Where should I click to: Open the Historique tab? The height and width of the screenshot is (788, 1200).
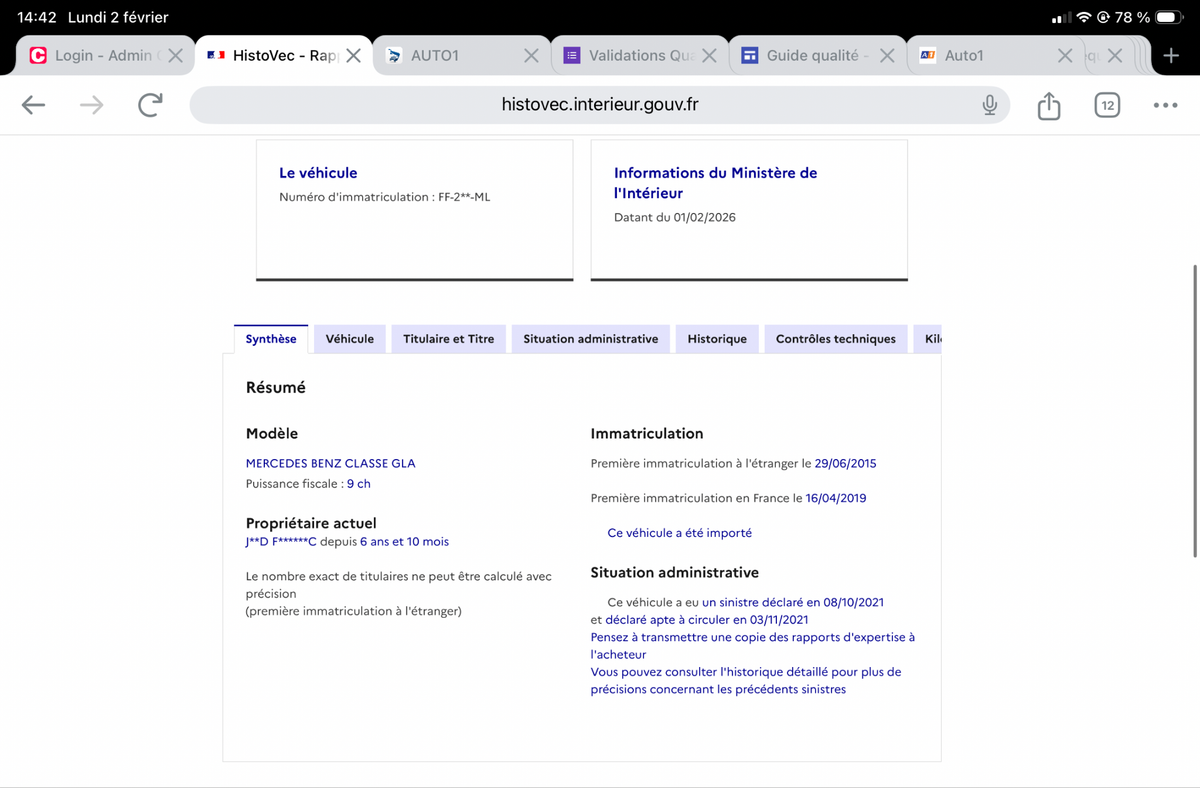(717, 339)
